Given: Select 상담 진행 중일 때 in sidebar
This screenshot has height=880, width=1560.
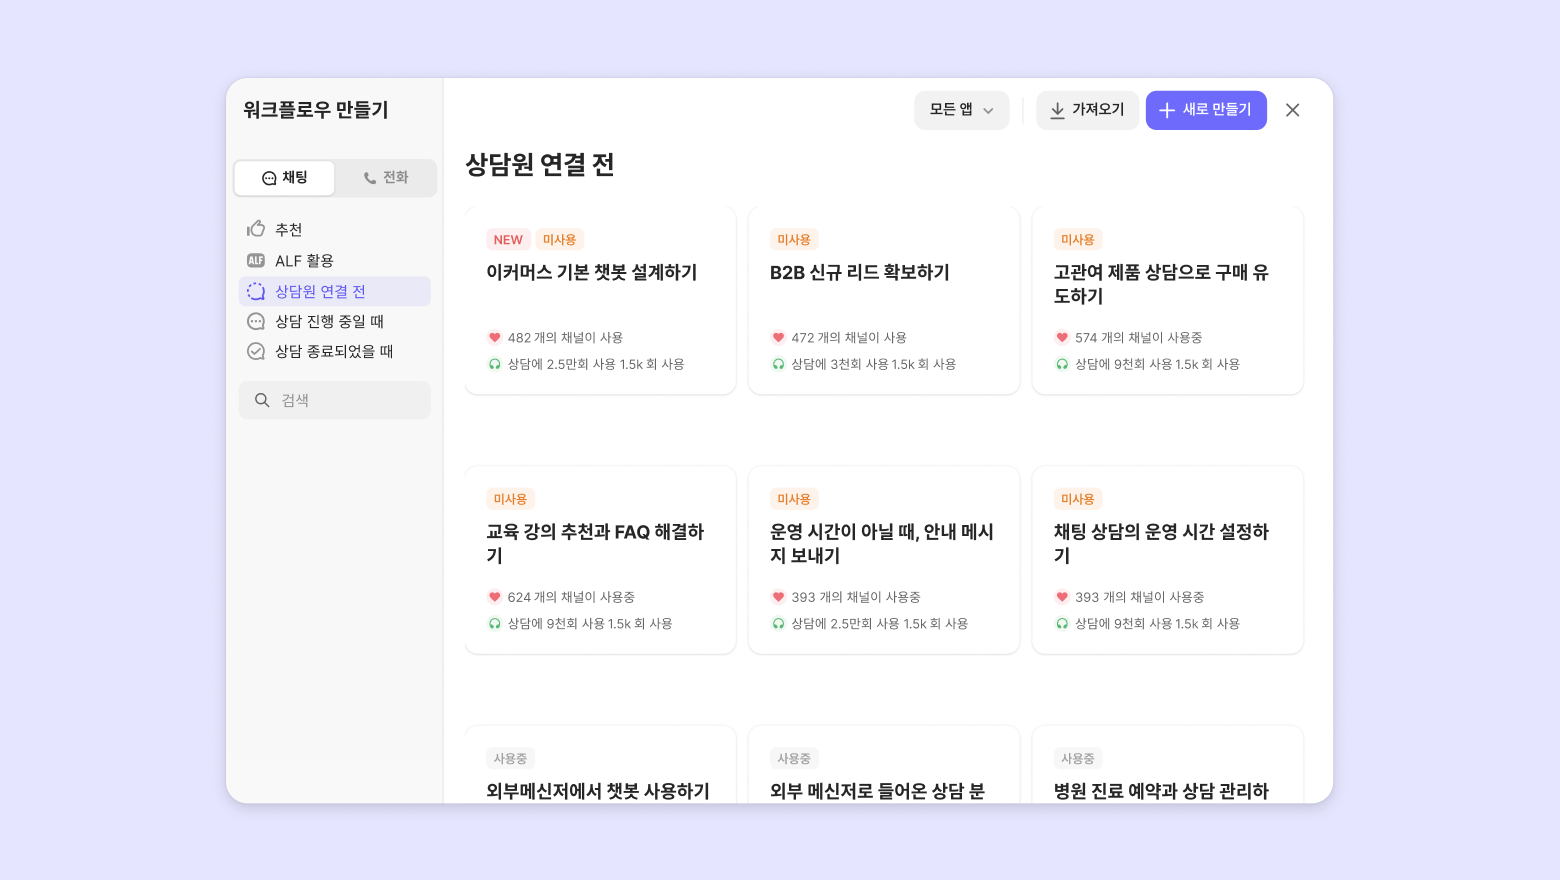Looking at the screenshot, I should point(330,321).
